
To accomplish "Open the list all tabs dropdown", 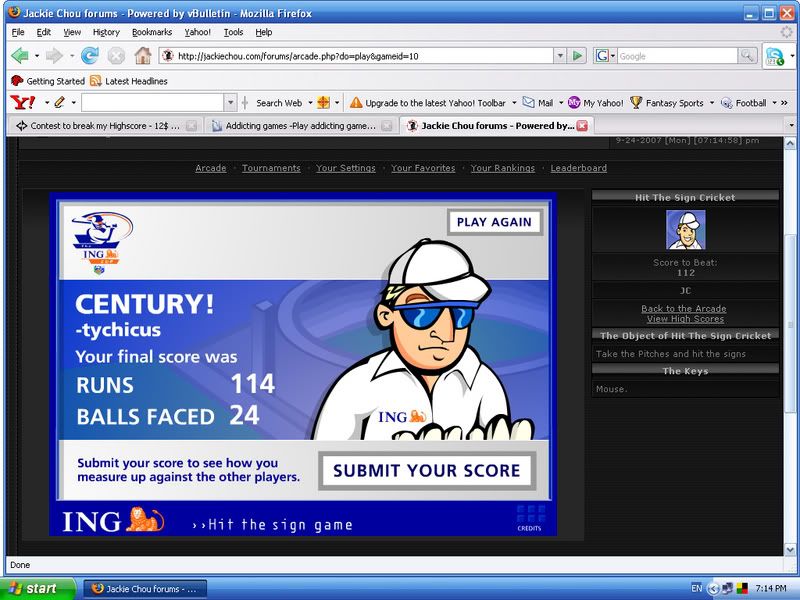I will click(791, 125).
